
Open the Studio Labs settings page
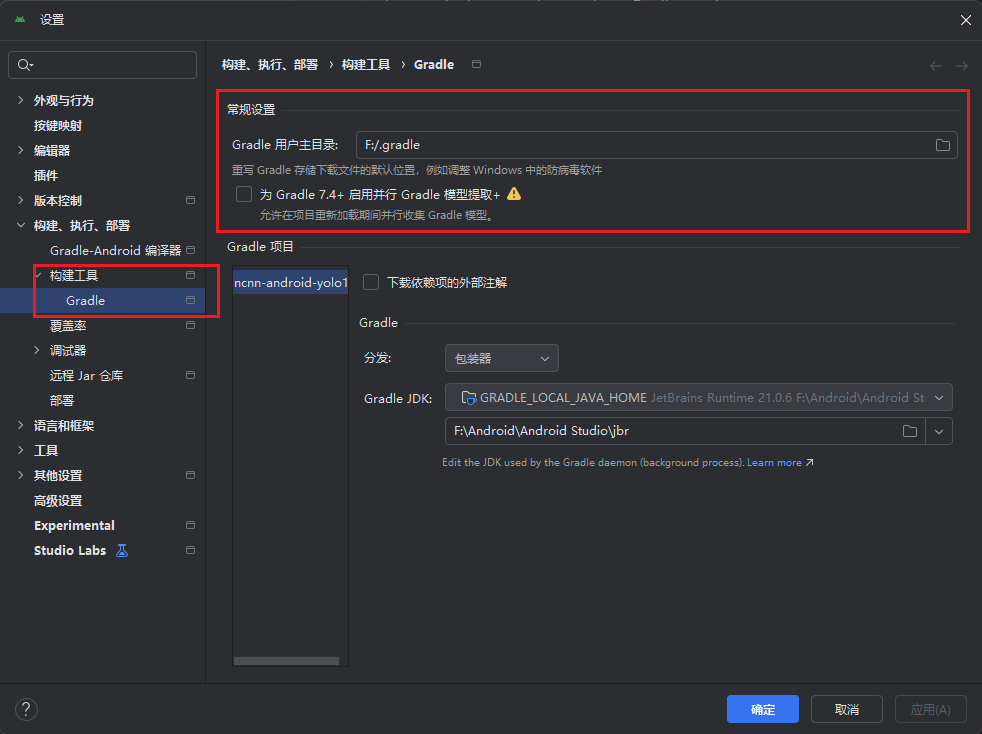(70, 550)
